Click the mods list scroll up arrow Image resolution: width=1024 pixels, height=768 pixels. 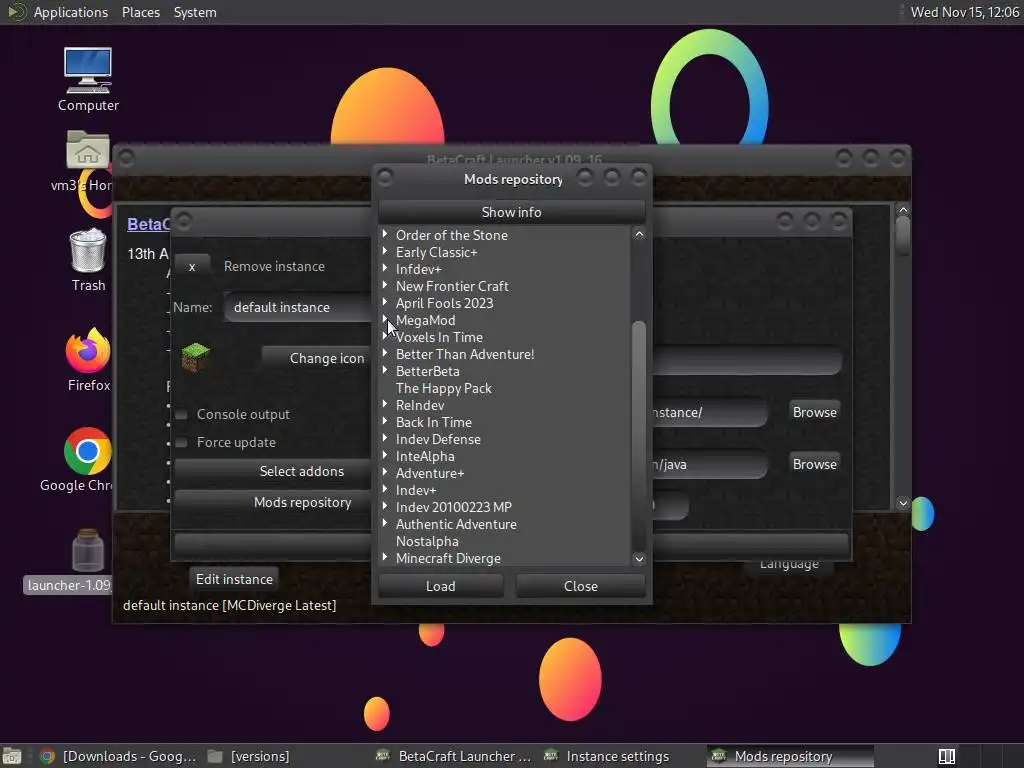[639, 234]
